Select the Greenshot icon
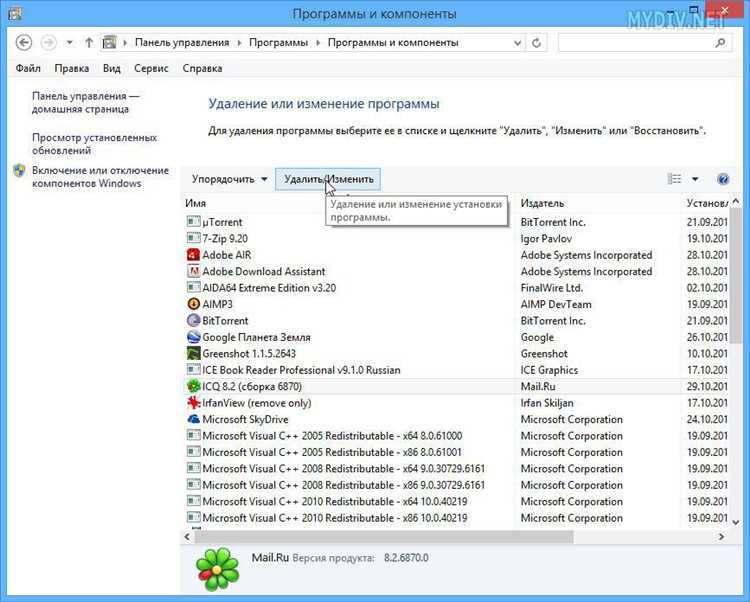Screen dimensions: 750x602 tap(193, 353)
